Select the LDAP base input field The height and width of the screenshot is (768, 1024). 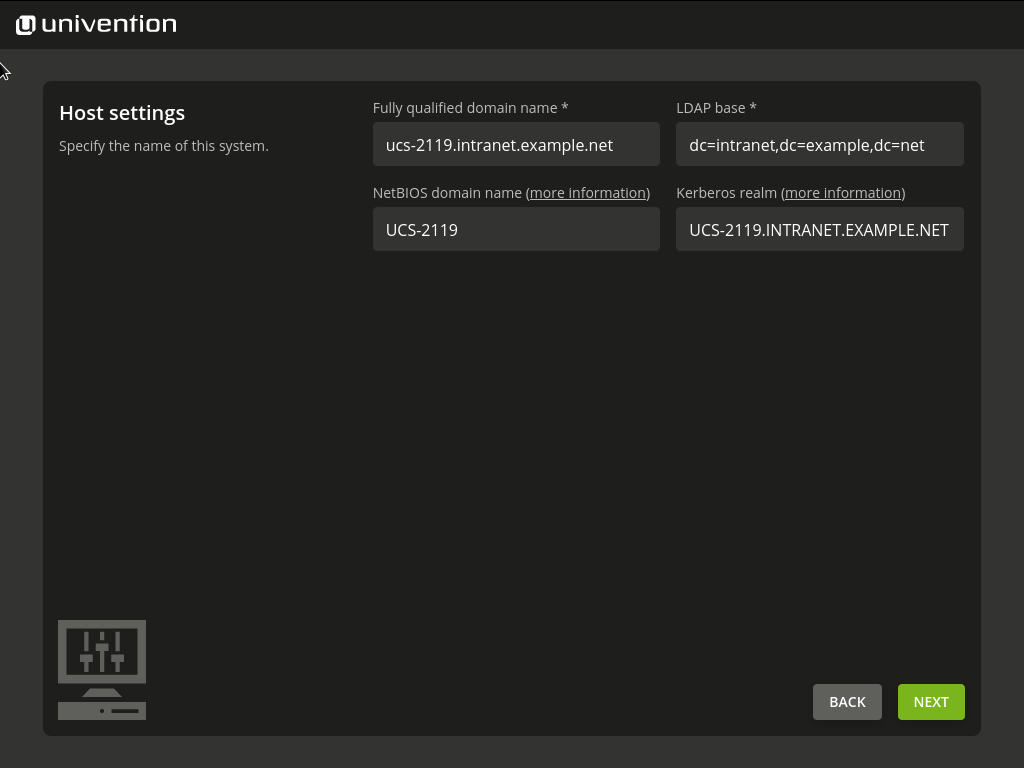click(819, 145)
